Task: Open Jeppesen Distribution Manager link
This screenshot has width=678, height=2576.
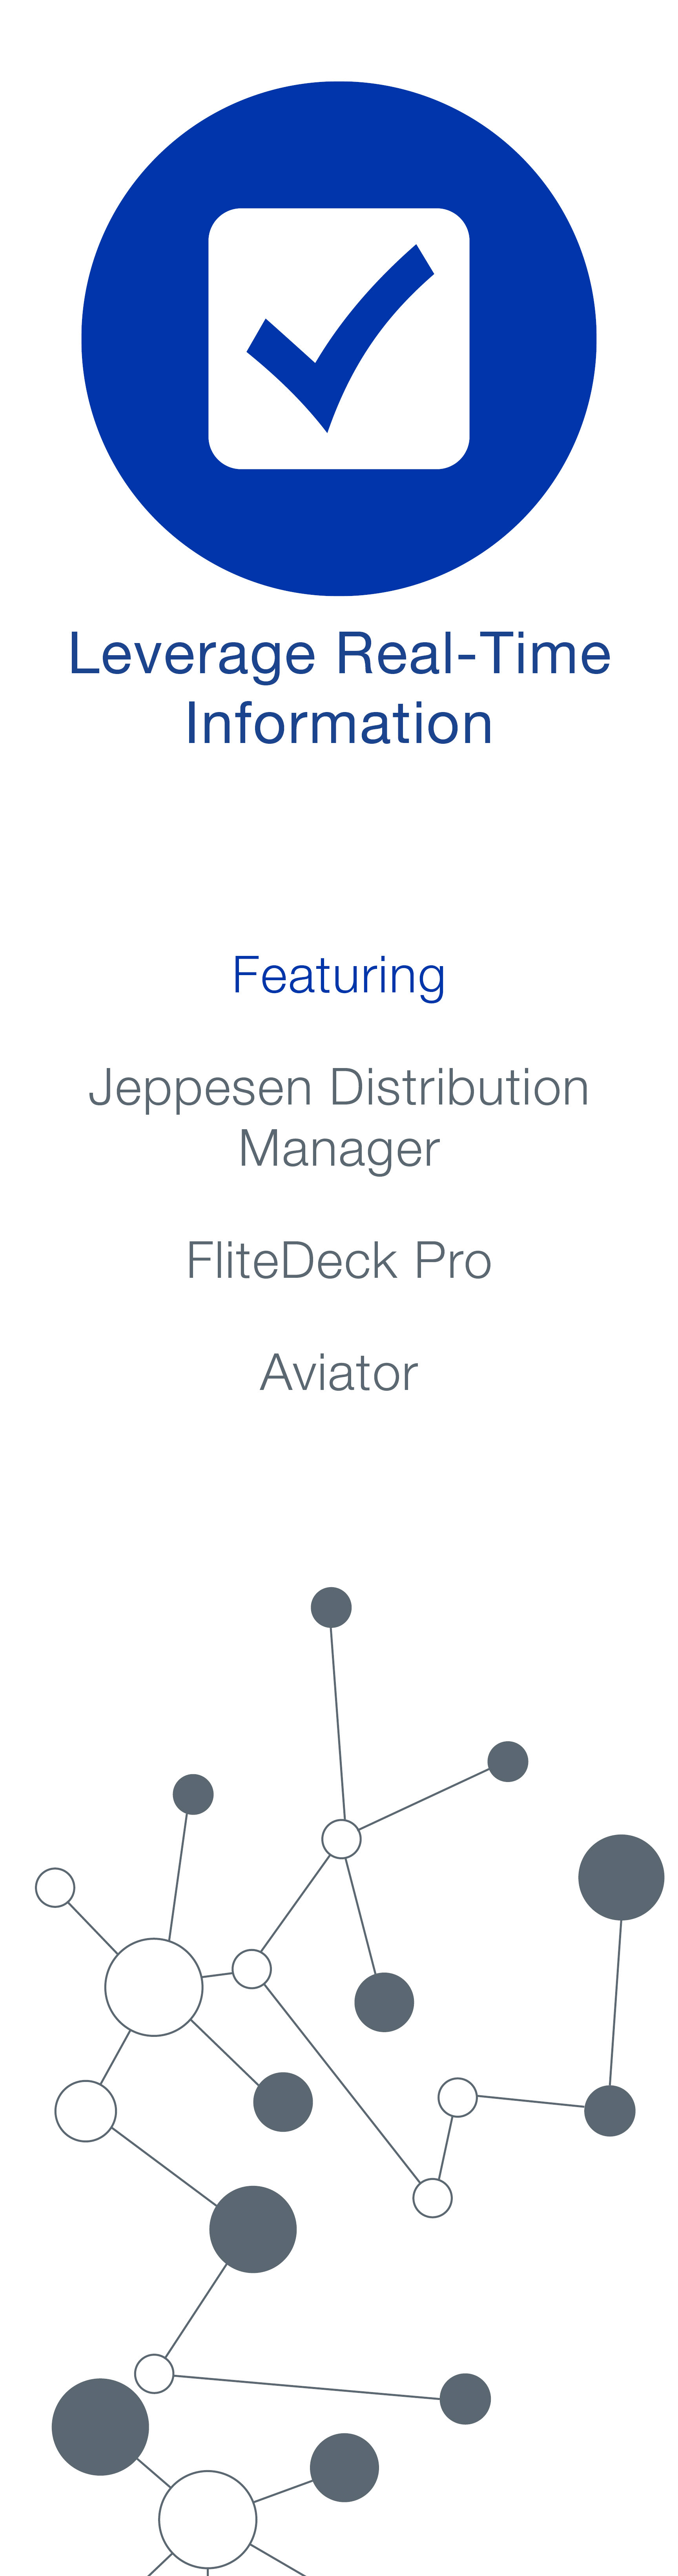Action: click(x=339, y=1117)
